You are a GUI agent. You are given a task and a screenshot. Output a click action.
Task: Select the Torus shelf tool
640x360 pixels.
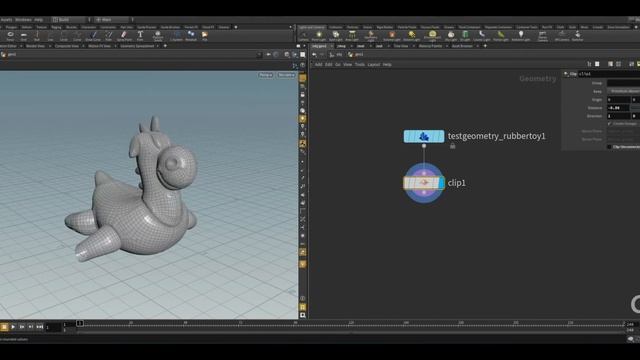pyautogui.click(x=10, y=36)
